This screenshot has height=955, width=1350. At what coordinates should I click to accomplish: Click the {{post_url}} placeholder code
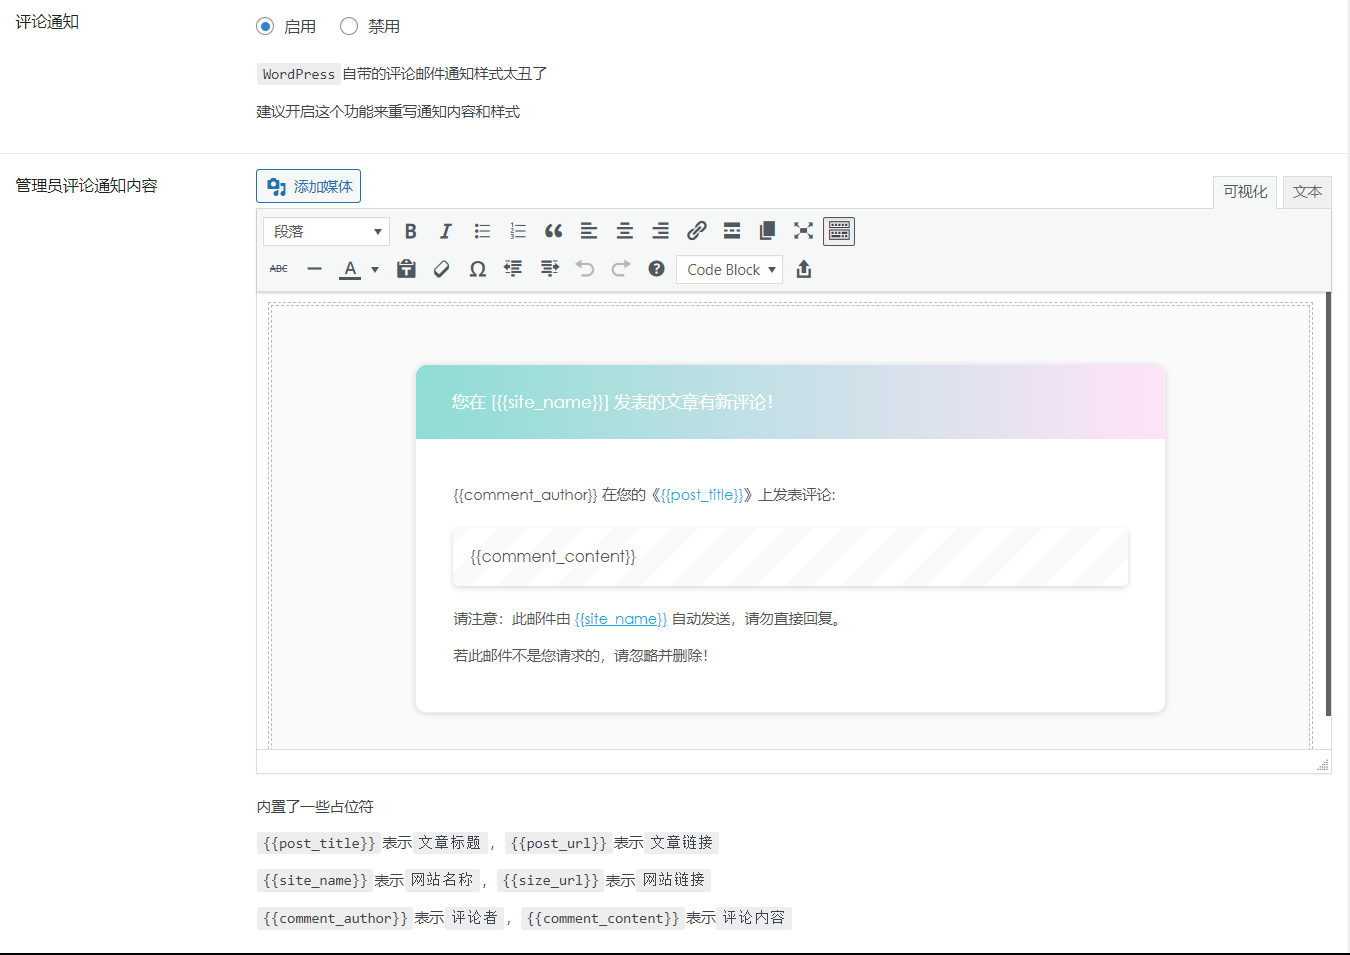coord(558,843)
